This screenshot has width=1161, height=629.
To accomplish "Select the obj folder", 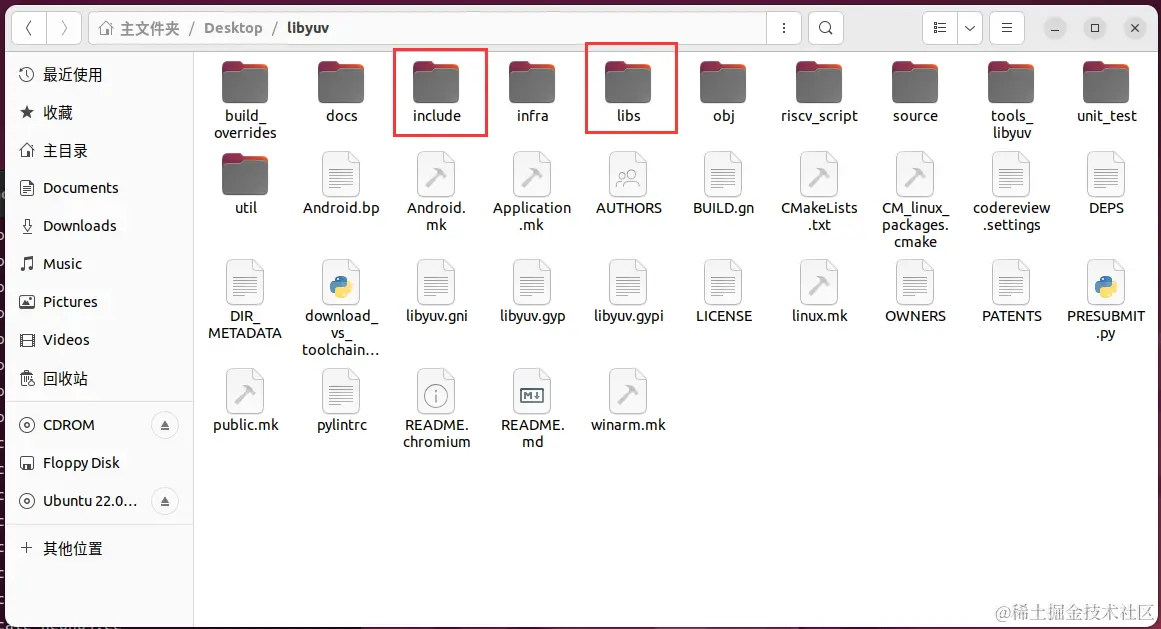I will click(723, 92).
